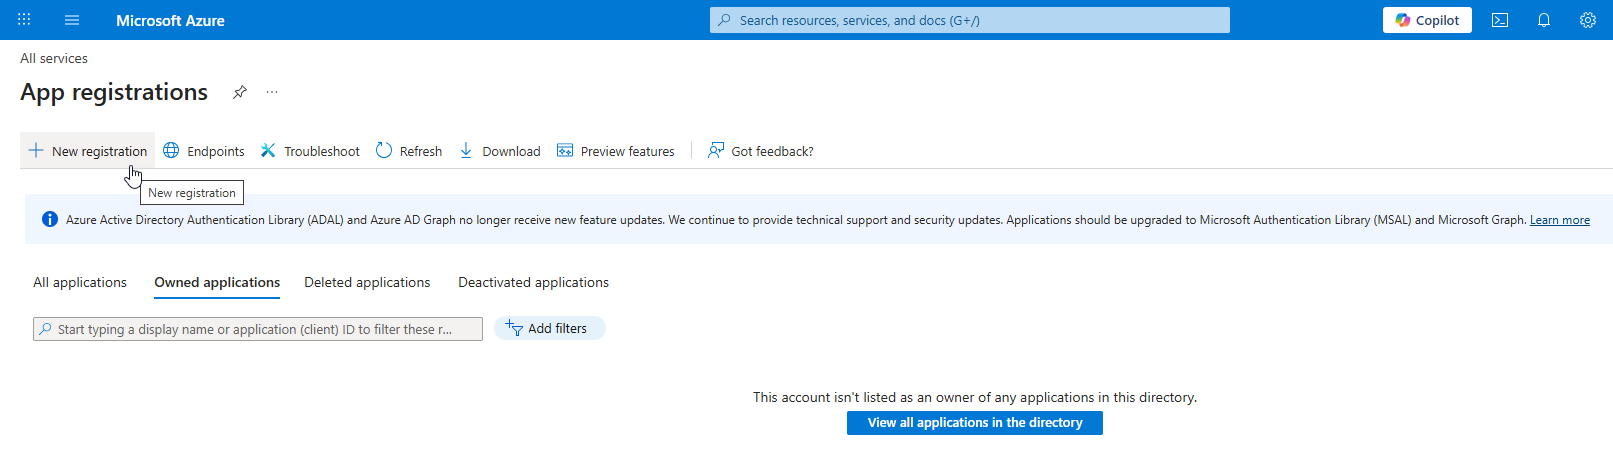Pin App registrations to dashboard
The height and width of the screenshot is (465, 1613).
coord(240,92)
